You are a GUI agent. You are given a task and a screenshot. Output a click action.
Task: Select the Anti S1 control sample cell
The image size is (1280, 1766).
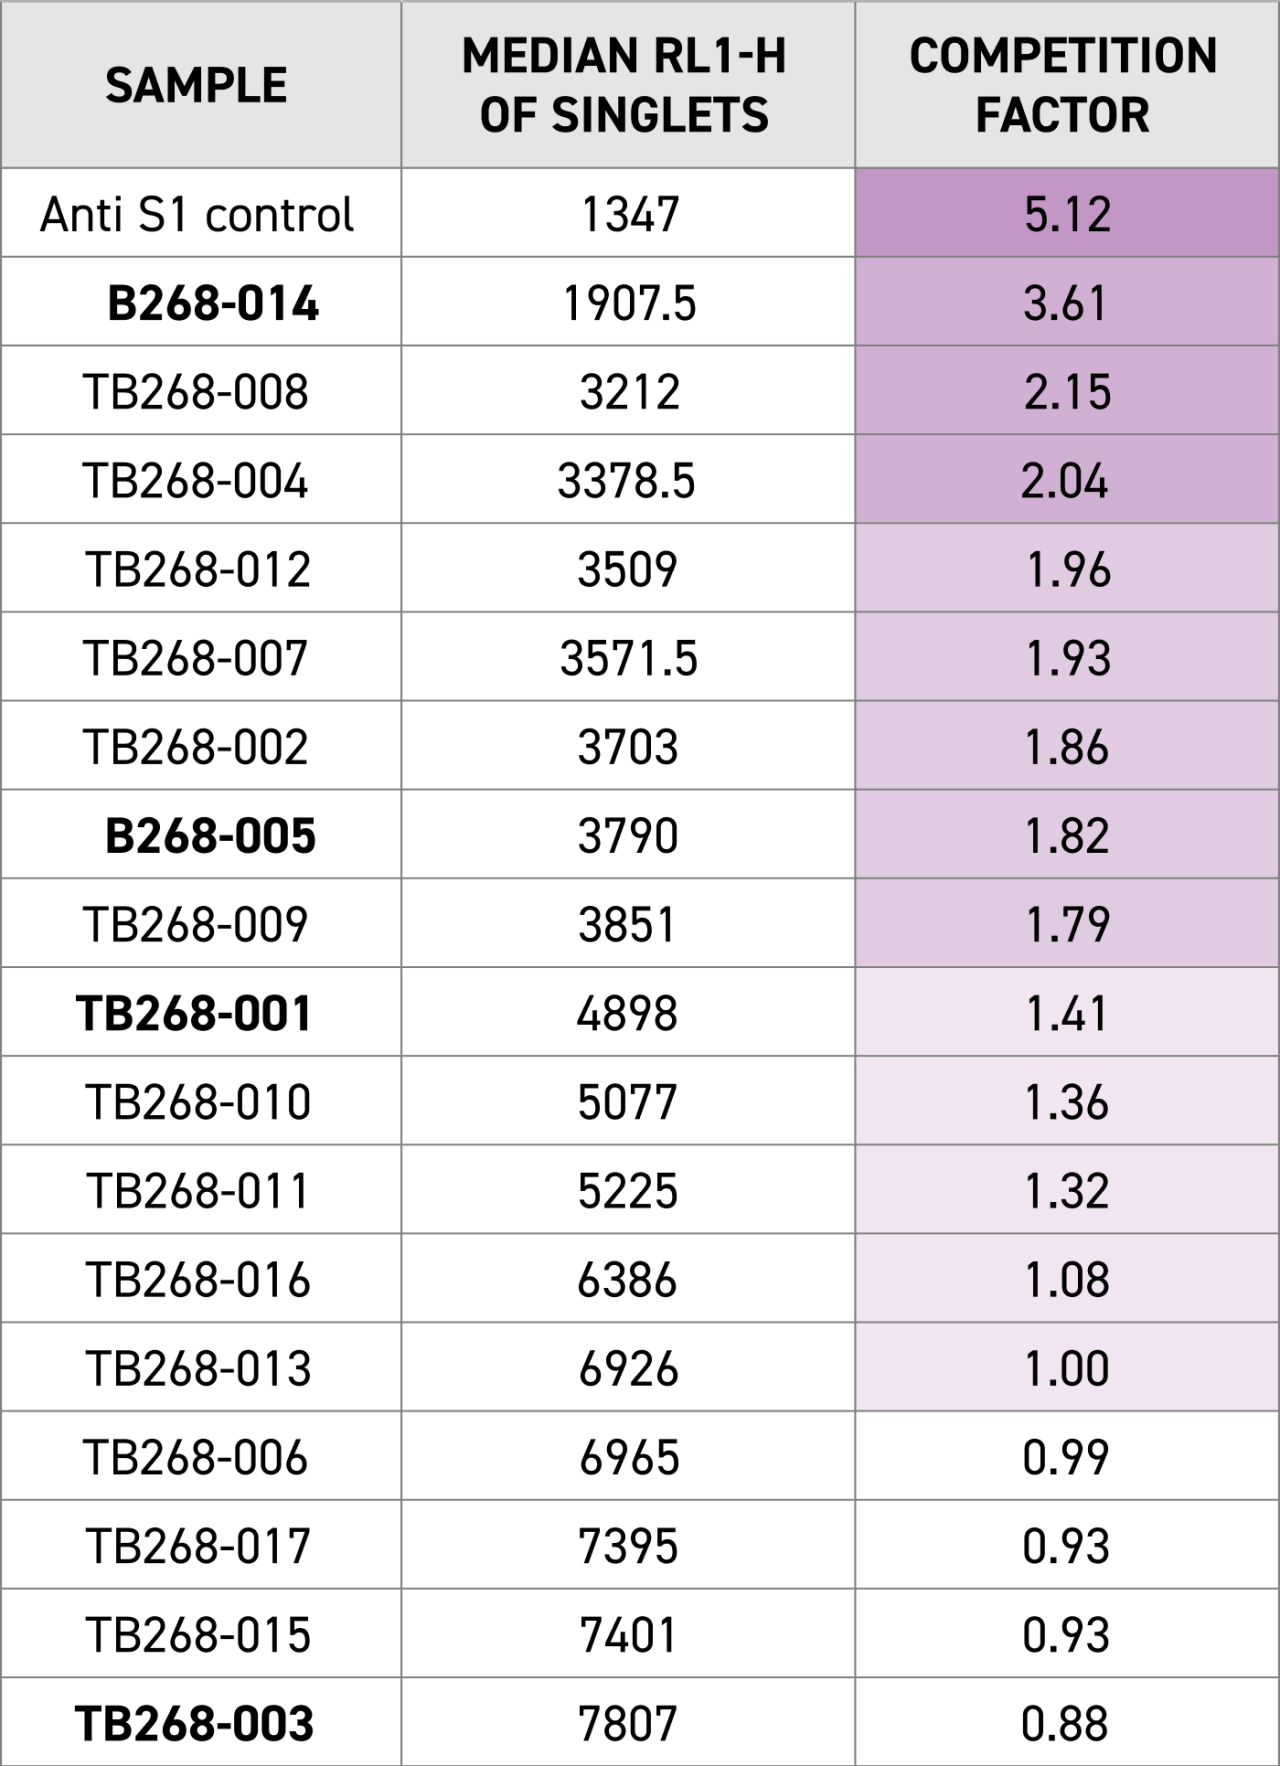[x=197, y=214]
